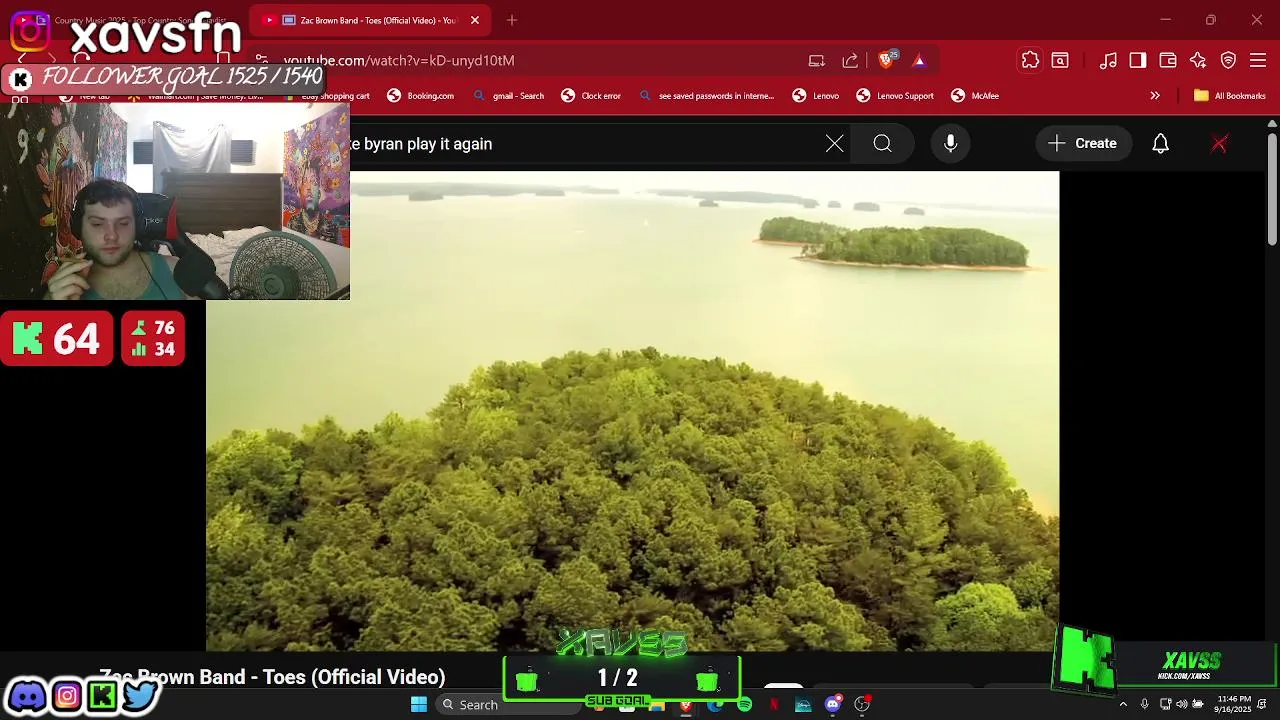Open the Lenovo bookmark

click(x=816, y=96)
